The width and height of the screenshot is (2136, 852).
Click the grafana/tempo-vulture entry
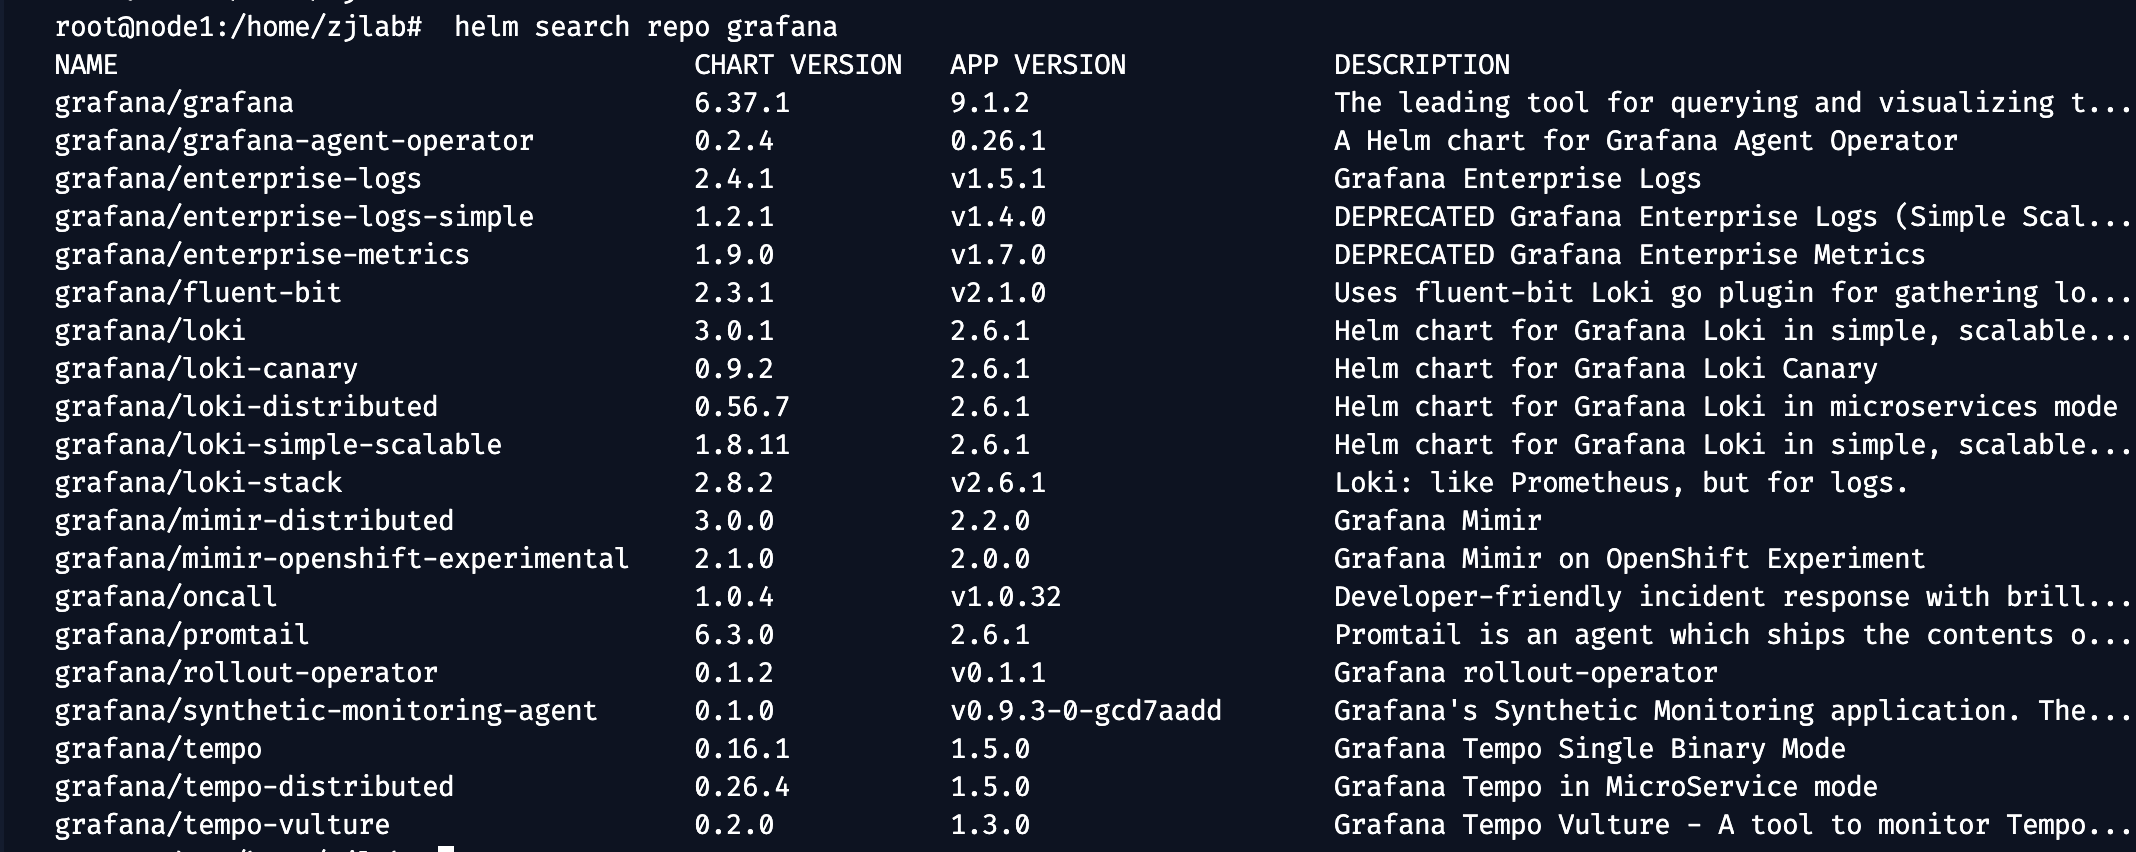(x=221, y=825)
